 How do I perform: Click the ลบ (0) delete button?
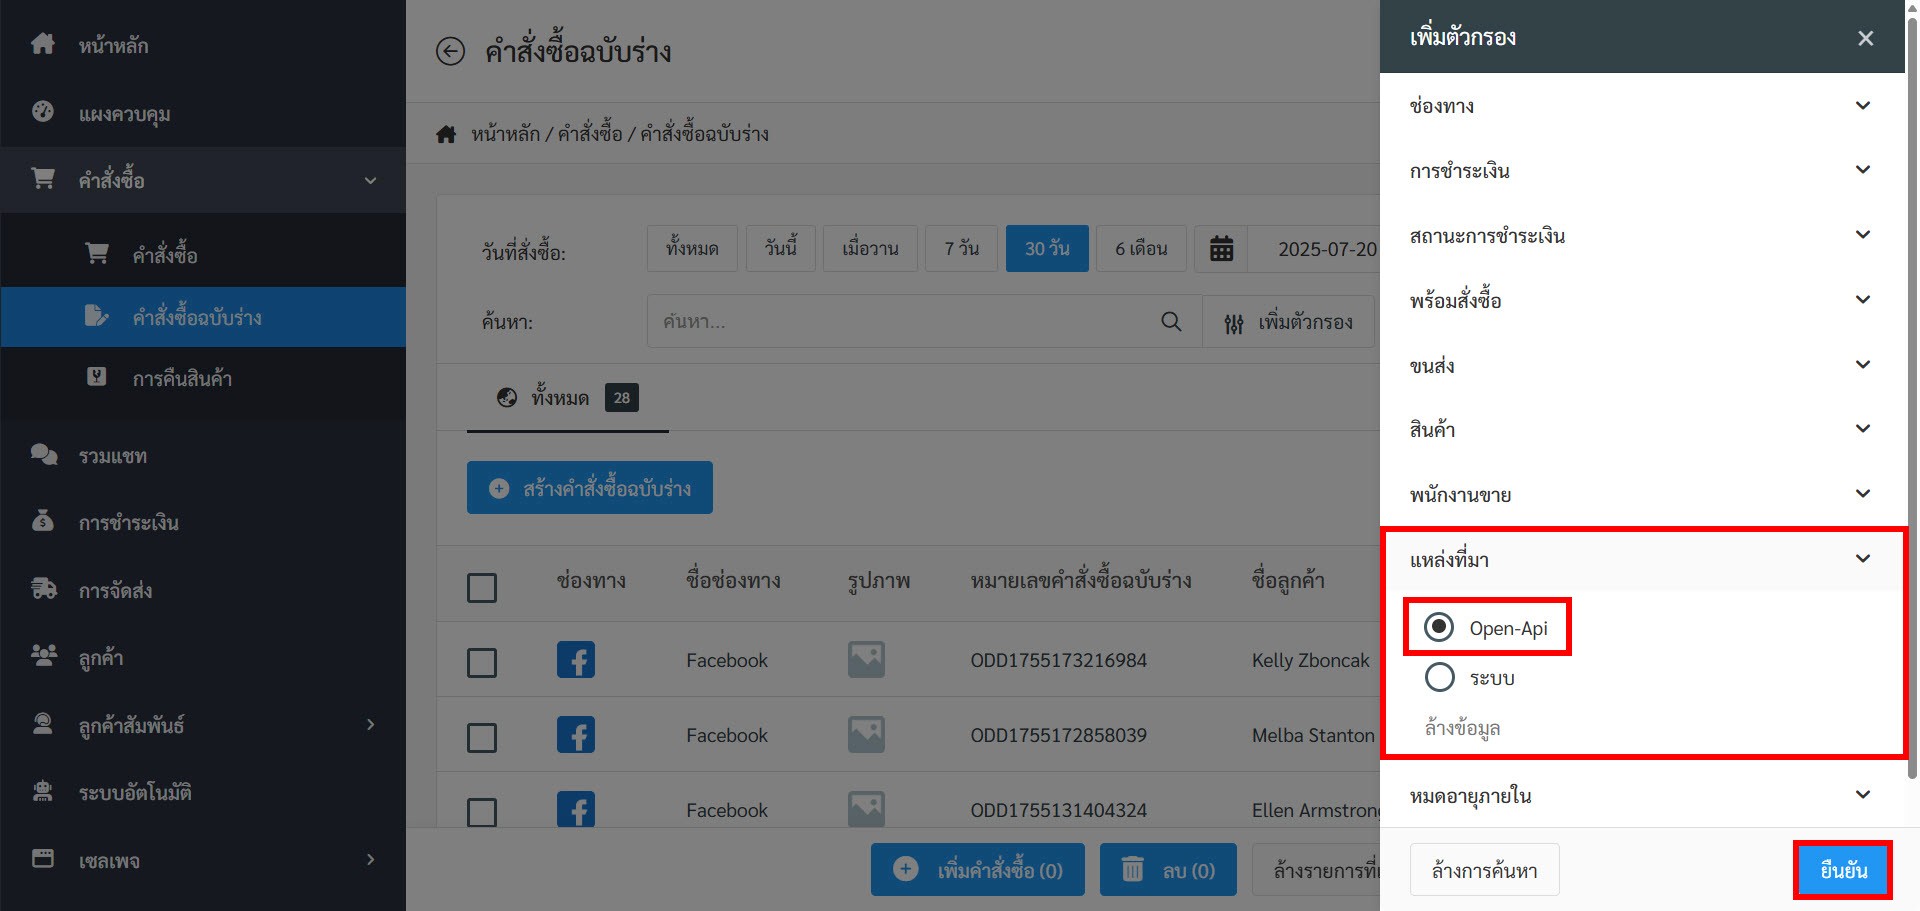[x=1168, y=870]
